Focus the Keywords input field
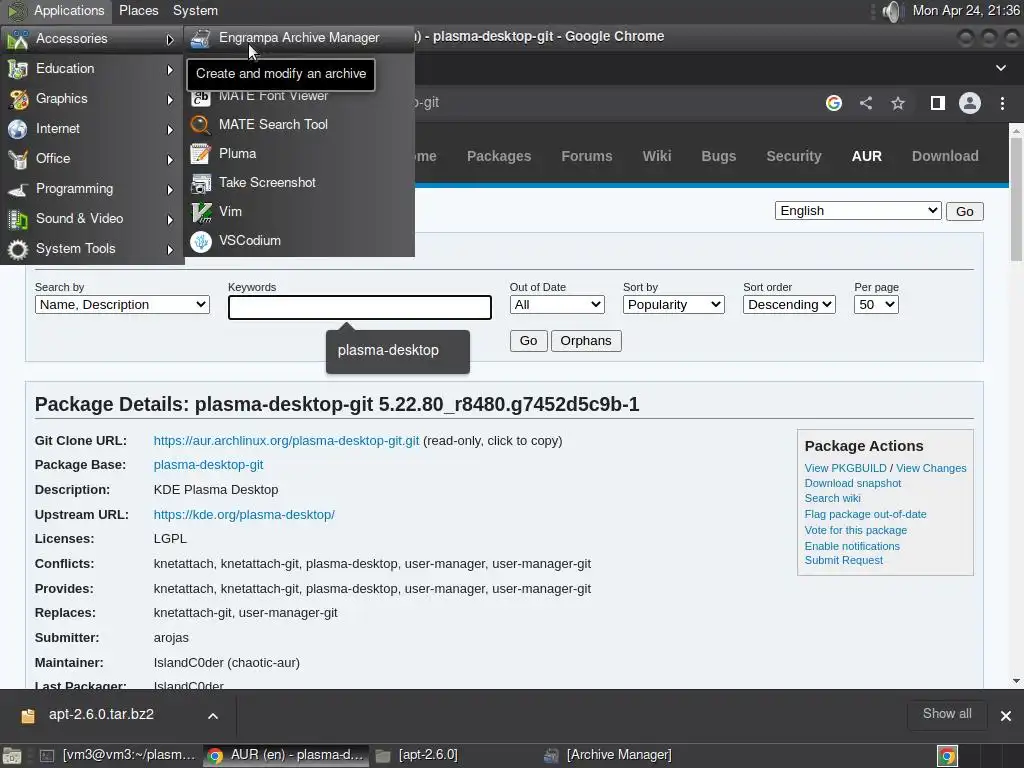This screenshot has height=768, width=1024. pyautogui.click(x=360, y=307)
